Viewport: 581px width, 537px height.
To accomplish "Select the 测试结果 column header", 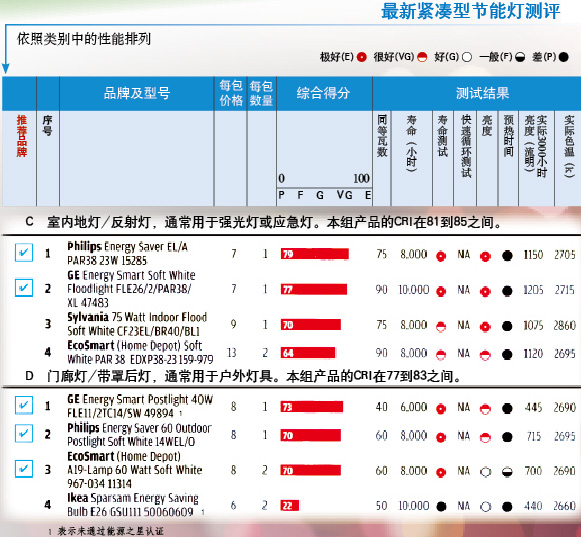I will [482, 93].
